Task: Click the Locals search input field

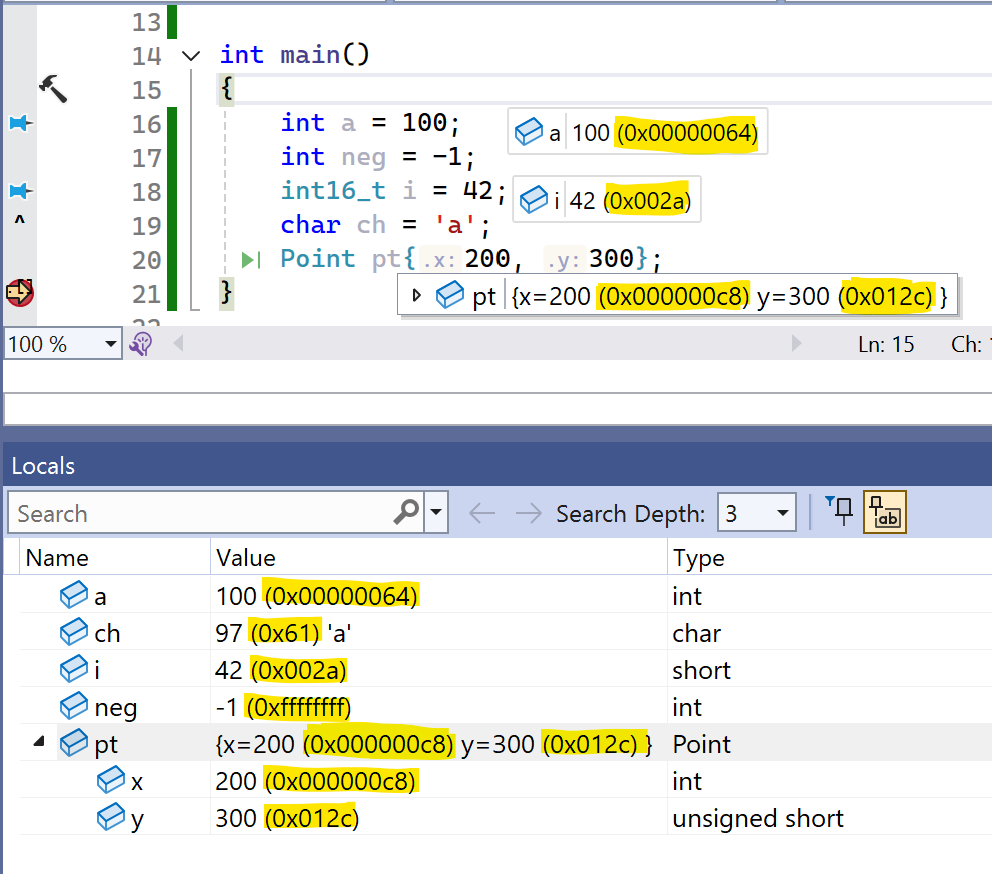Action: pos(201,513)
